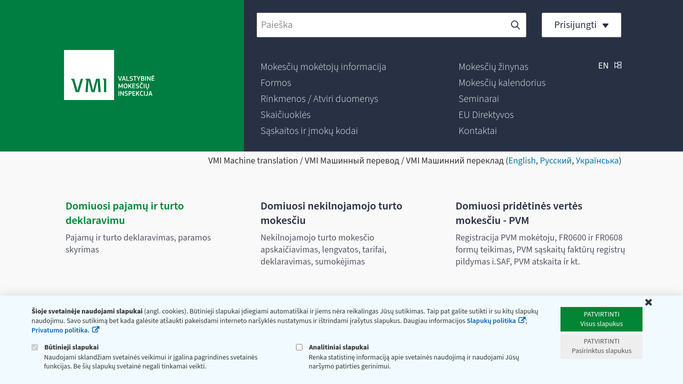This screenshot has height=384, width=683.
Task: Toggle the Analitiniai slapukai checkbox
Action: (x=299, y=347)
